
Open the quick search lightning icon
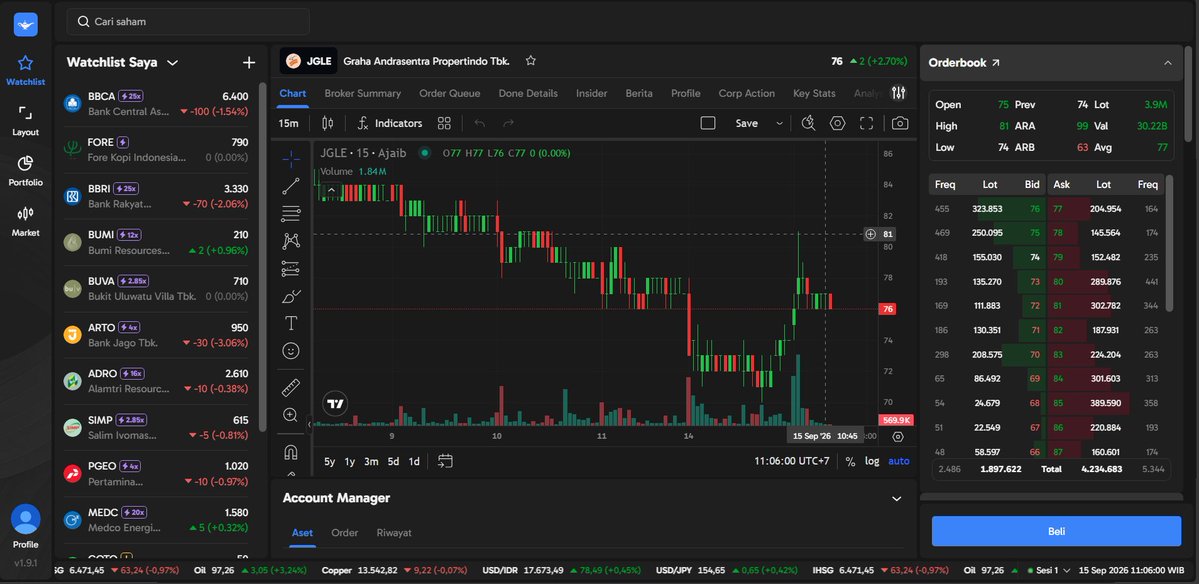[x=808, y=123]
